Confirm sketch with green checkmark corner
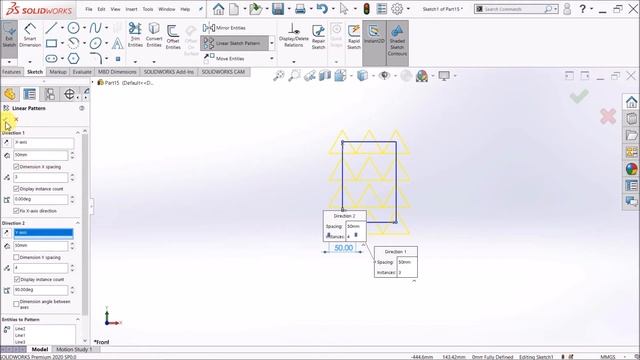This screenshot has width=640, height=360. 579,96
